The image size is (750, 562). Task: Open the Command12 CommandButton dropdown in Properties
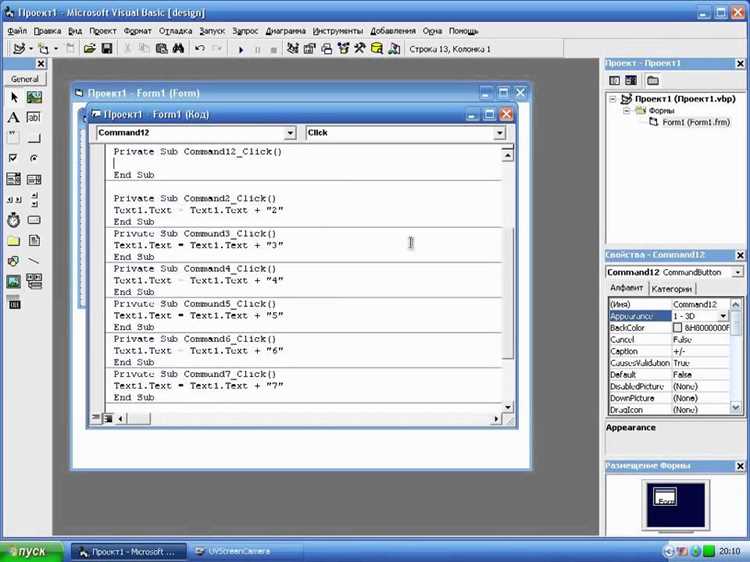(738, 272)
